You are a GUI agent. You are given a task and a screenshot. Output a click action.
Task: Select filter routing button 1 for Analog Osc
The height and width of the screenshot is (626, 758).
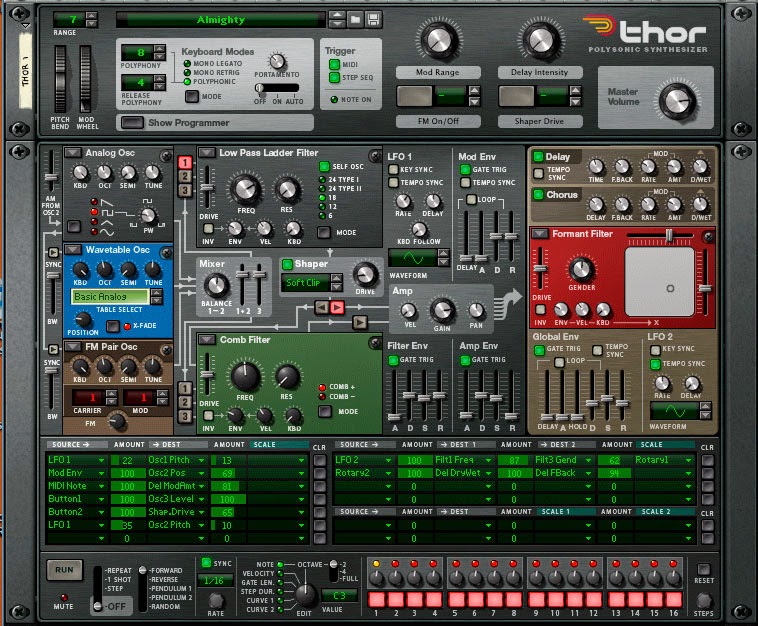point(185,162)
